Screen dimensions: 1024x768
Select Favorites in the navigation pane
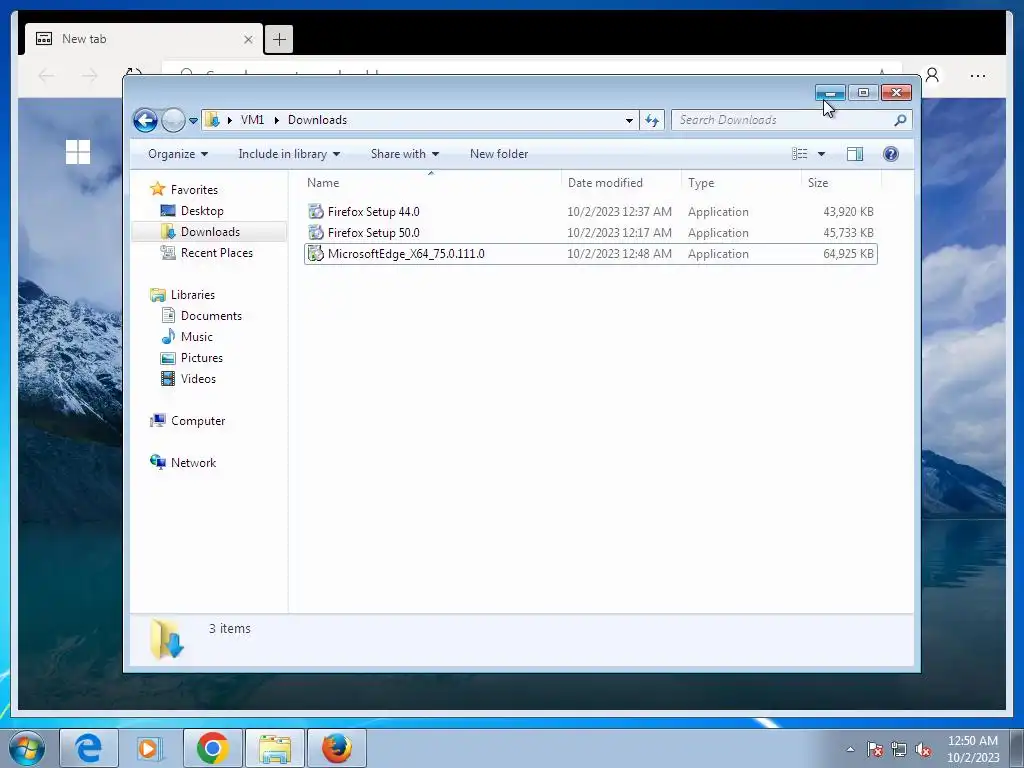point(194,189)
